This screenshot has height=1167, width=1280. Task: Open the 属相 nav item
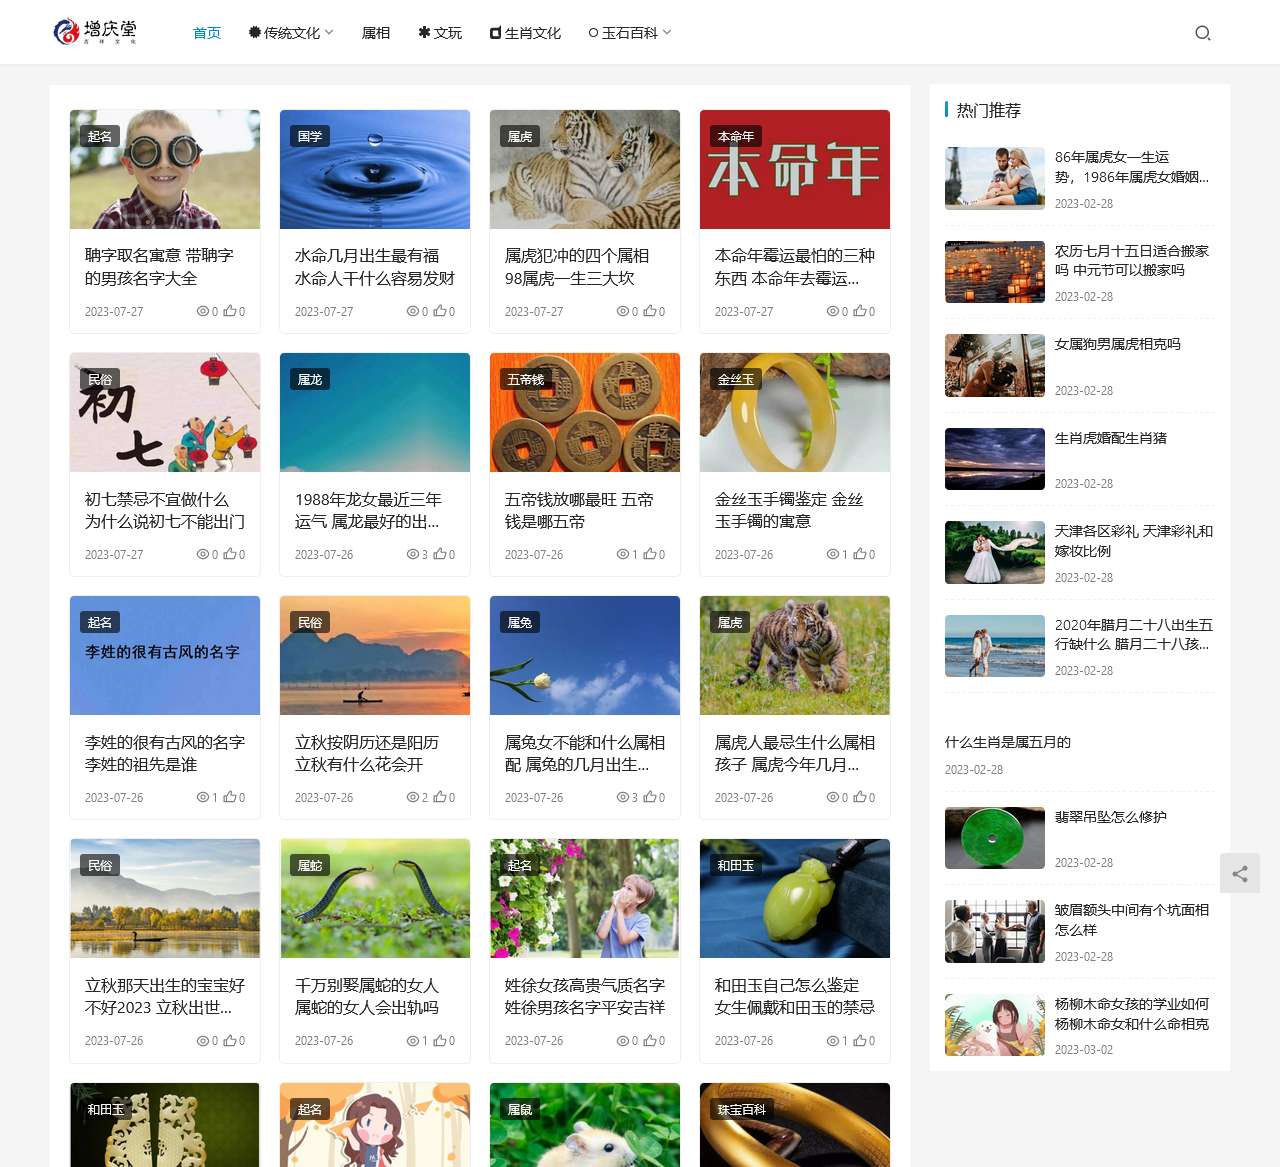click(376, 33)
